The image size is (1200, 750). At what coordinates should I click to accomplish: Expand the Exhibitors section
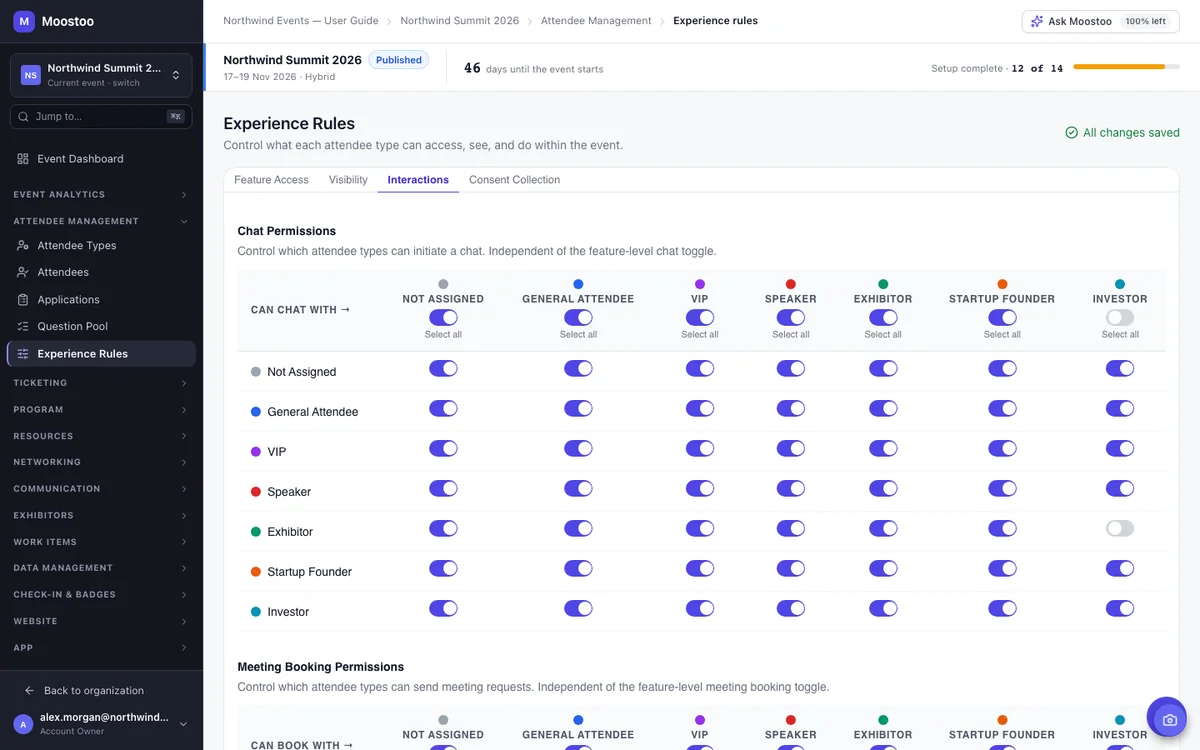(x=101, y=515)
